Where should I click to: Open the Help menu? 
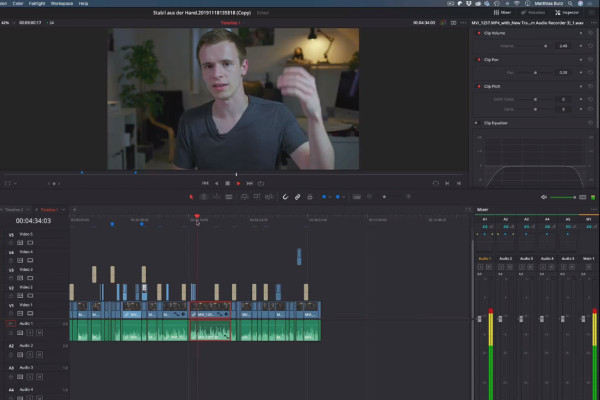click(83, 3)
